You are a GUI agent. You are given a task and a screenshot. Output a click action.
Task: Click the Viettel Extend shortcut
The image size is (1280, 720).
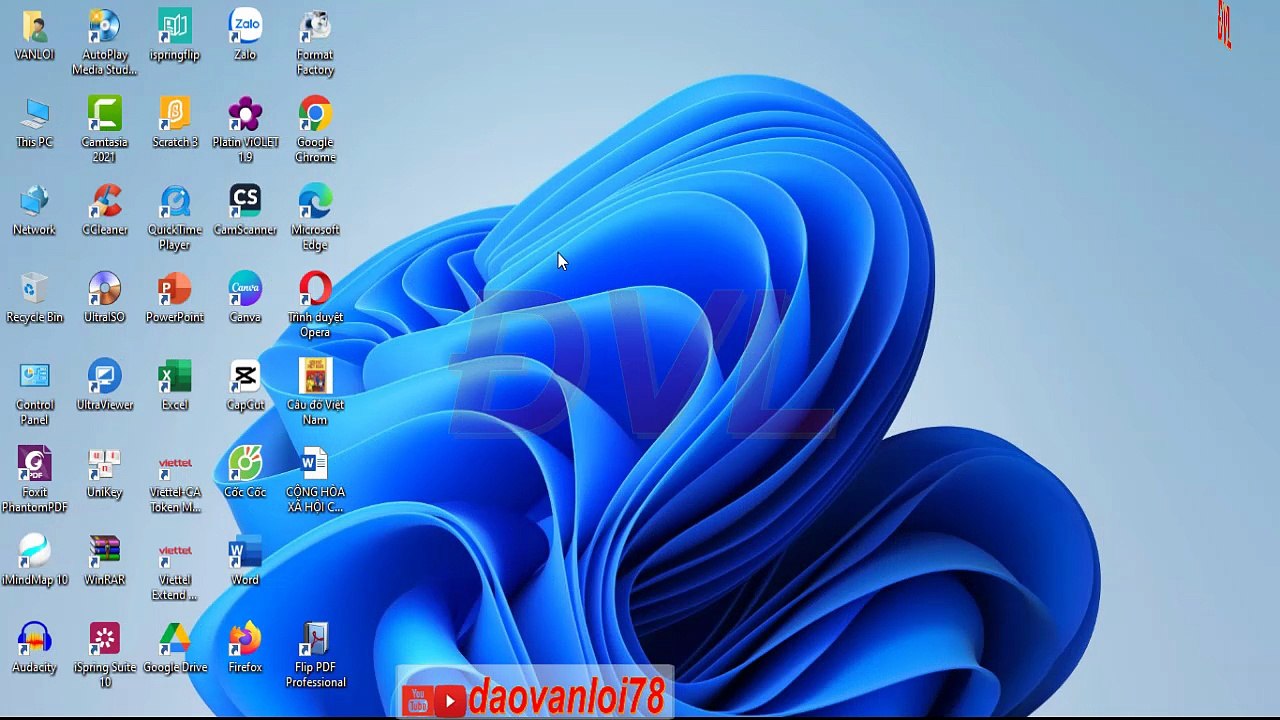[x=175, y=553]
